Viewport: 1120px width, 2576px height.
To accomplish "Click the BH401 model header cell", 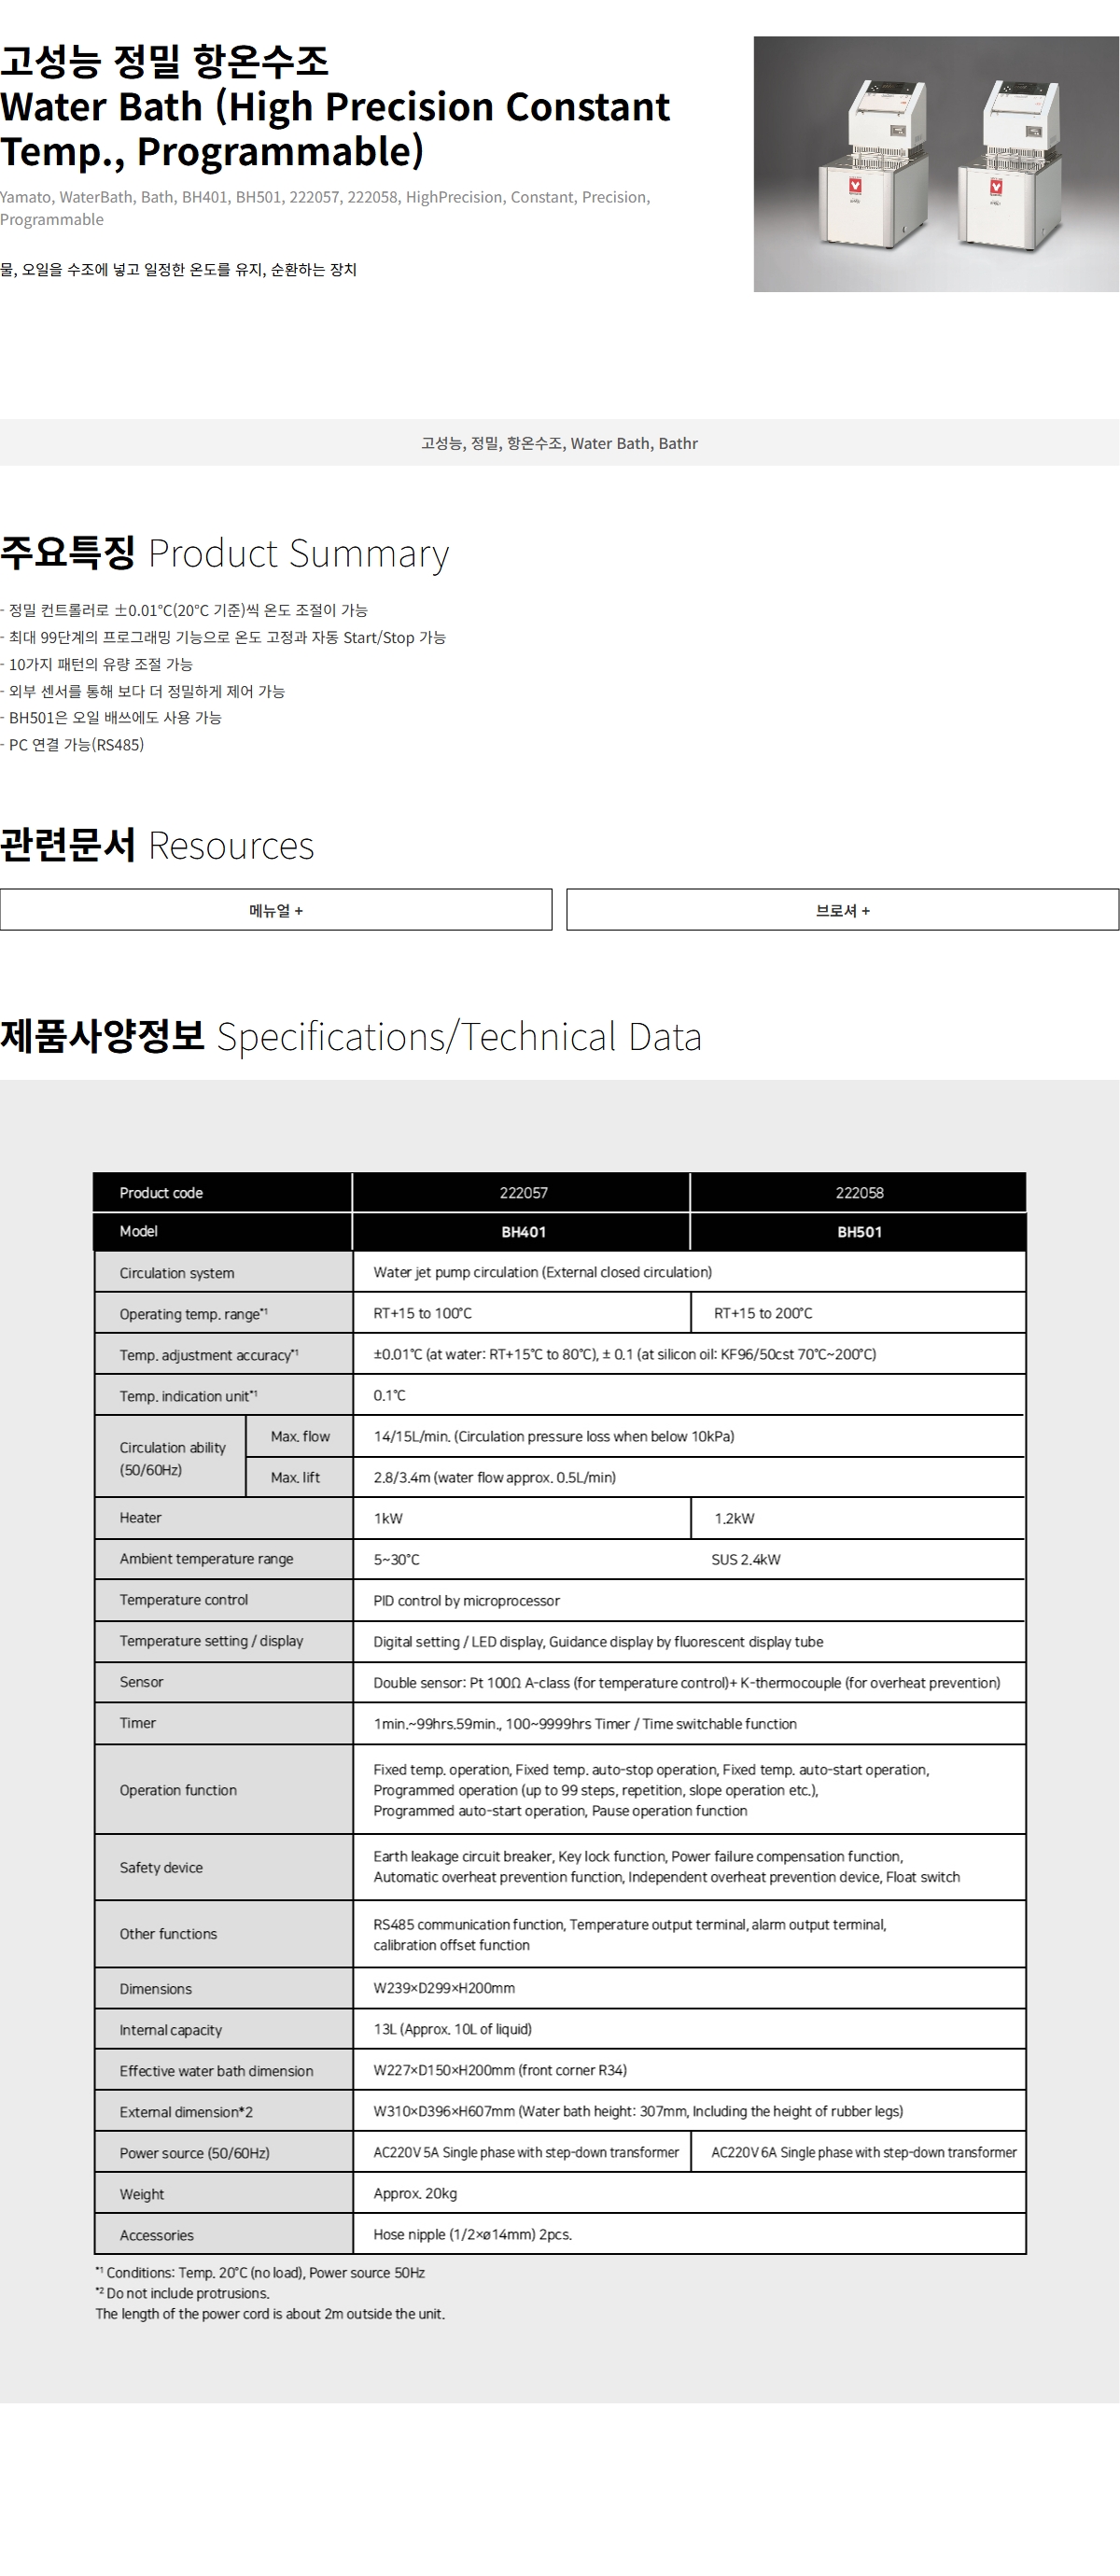I will point(523,1232).
